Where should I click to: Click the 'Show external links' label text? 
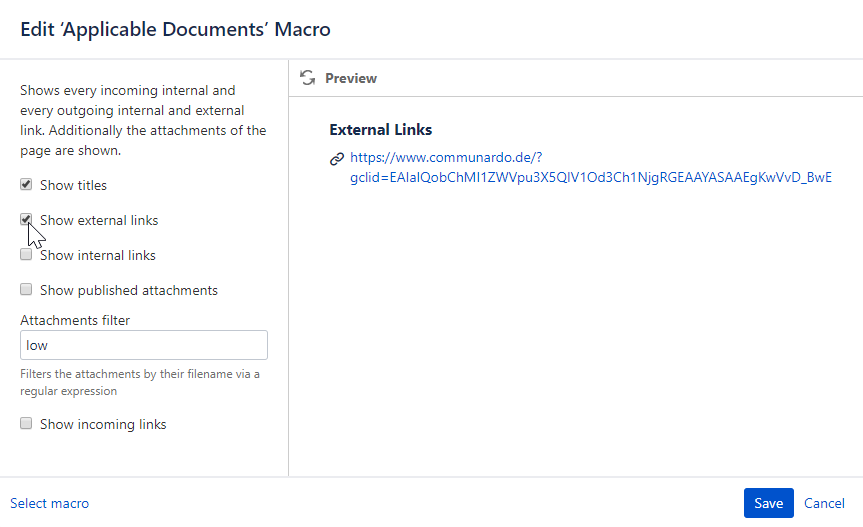coord(99,220)
